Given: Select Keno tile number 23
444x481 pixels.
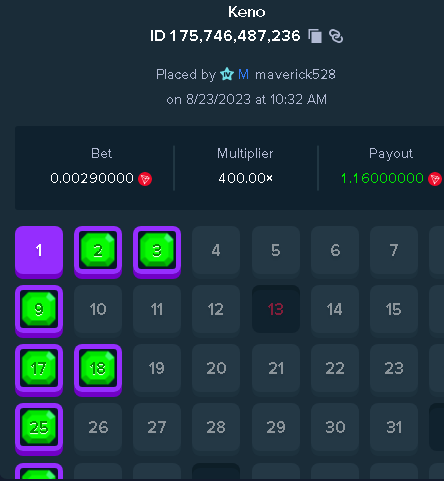Looking at the screenshot, I should point(394,369).
